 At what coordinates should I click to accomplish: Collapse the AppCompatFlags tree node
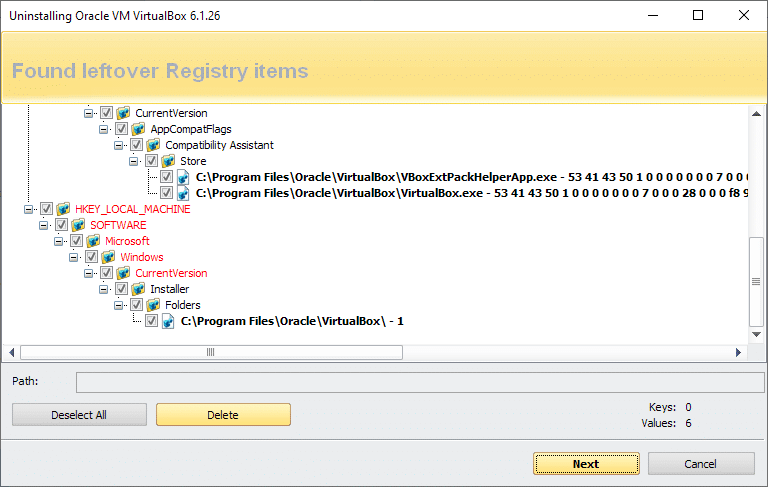click(x=103, y=129)
